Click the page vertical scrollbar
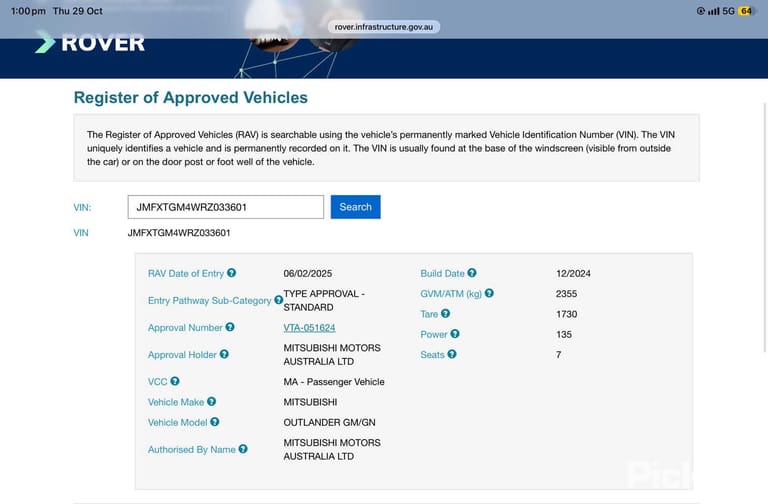This screenshot has width=768, height=504. coord(765,227)
